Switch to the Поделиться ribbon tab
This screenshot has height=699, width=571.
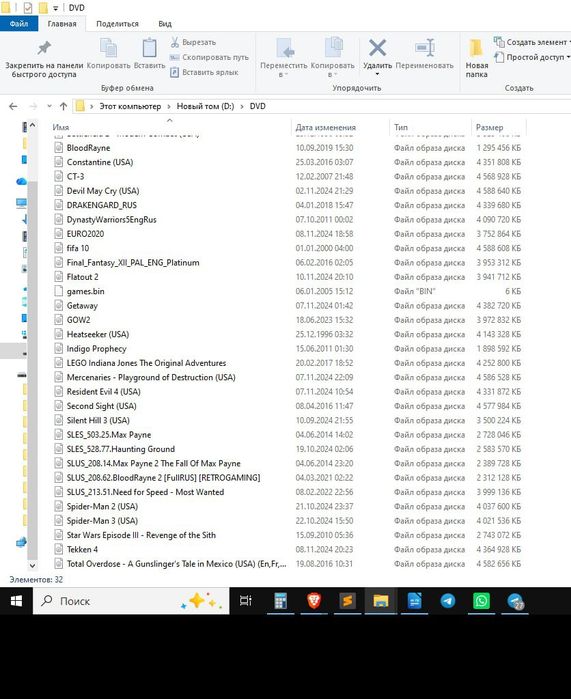tap(117, 24)
